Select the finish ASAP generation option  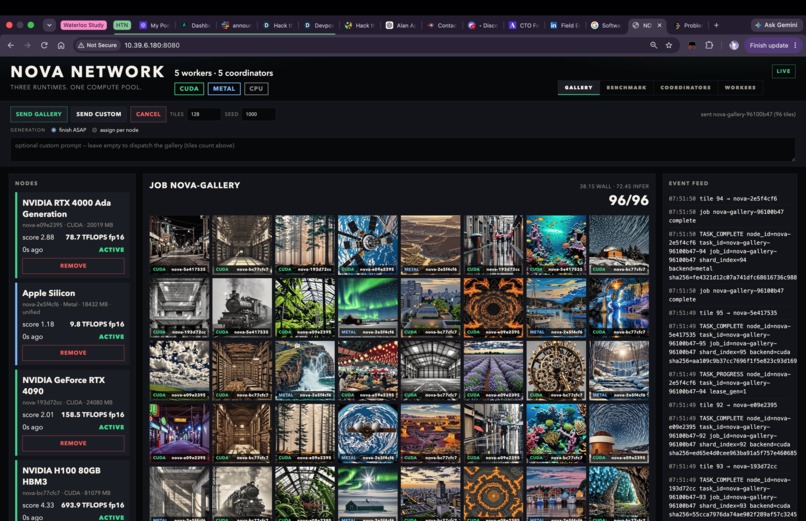point(69,130)
